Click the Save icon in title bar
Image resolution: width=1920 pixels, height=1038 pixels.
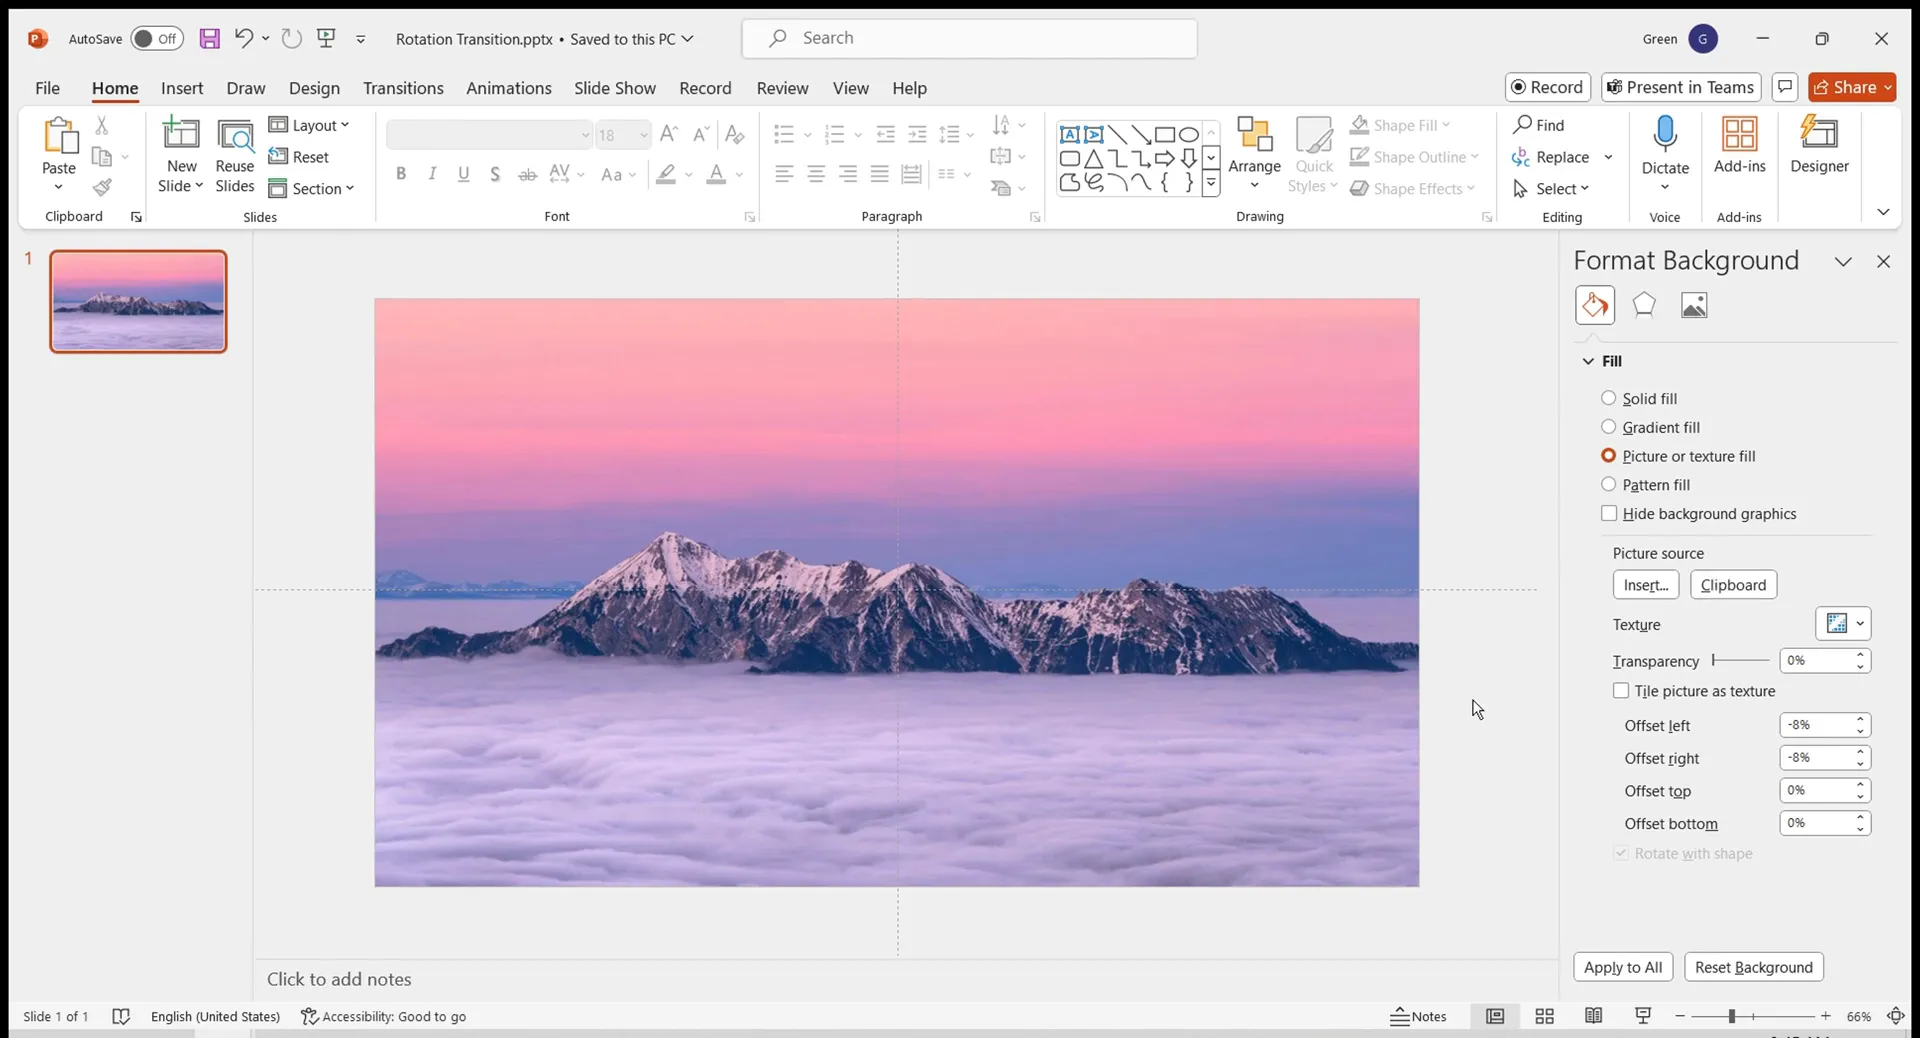209,39
